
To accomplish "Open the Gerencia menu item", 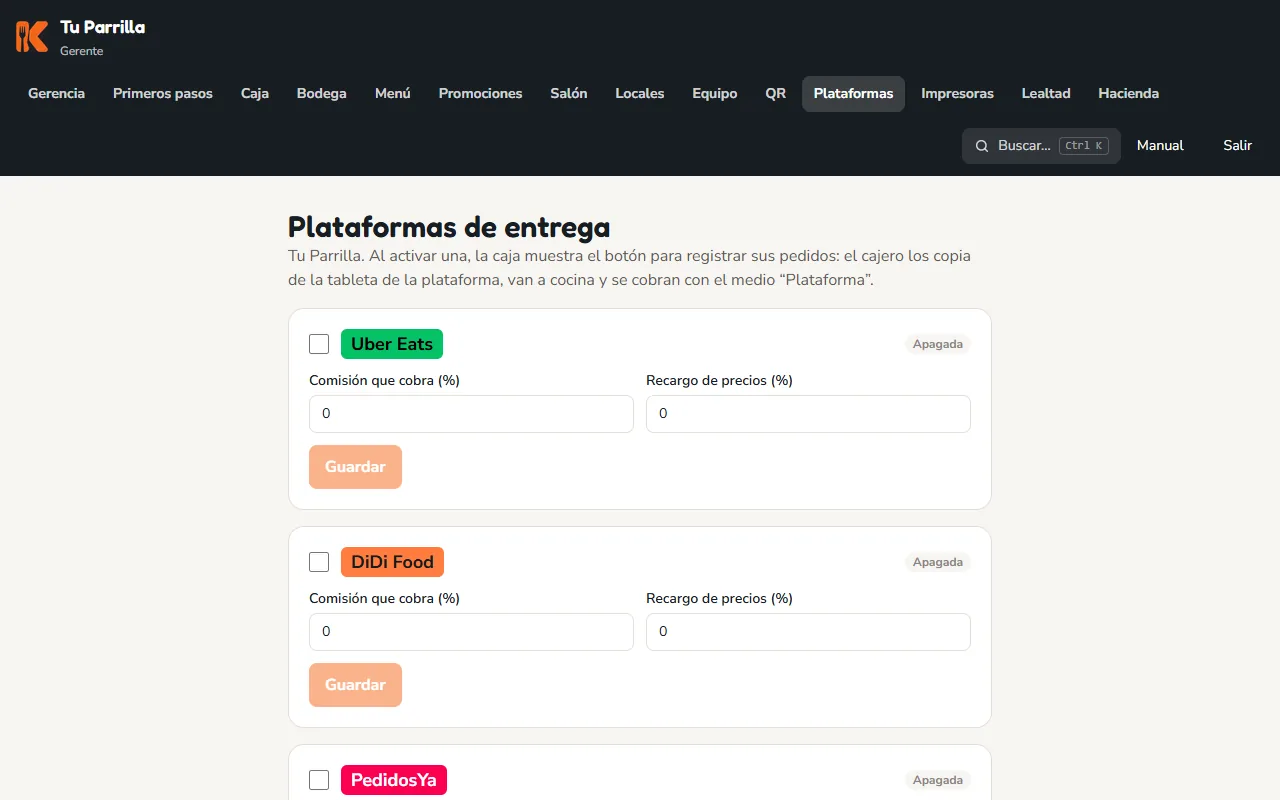I will pos(56,94).
